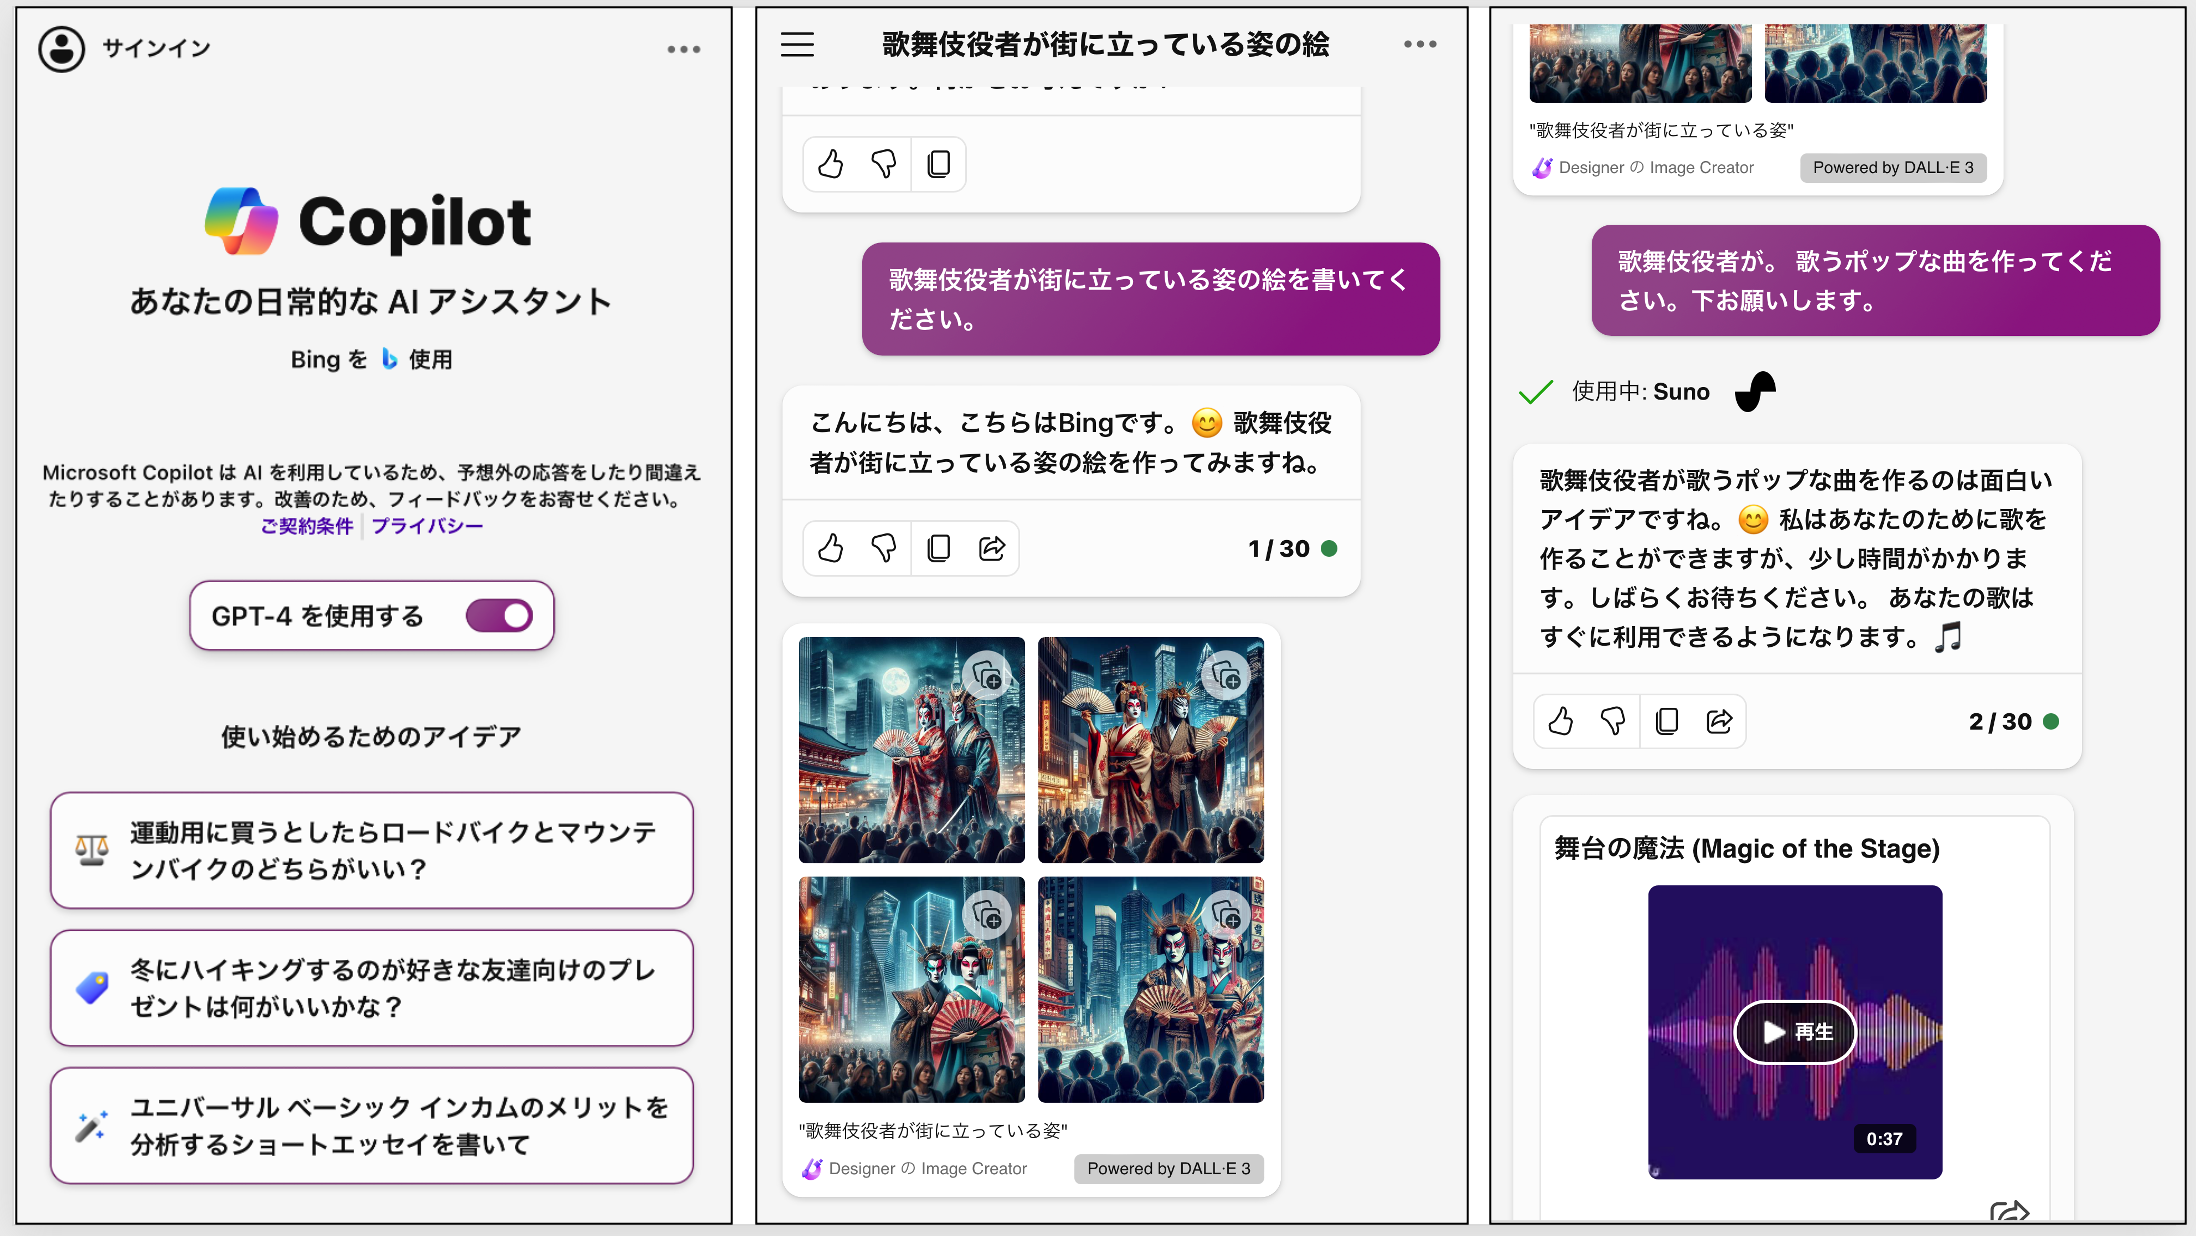Click the share arrow below the song card
Image resolution: width=2196 pixels, height=1236 pixels.
click(x=2008, y=1212)
